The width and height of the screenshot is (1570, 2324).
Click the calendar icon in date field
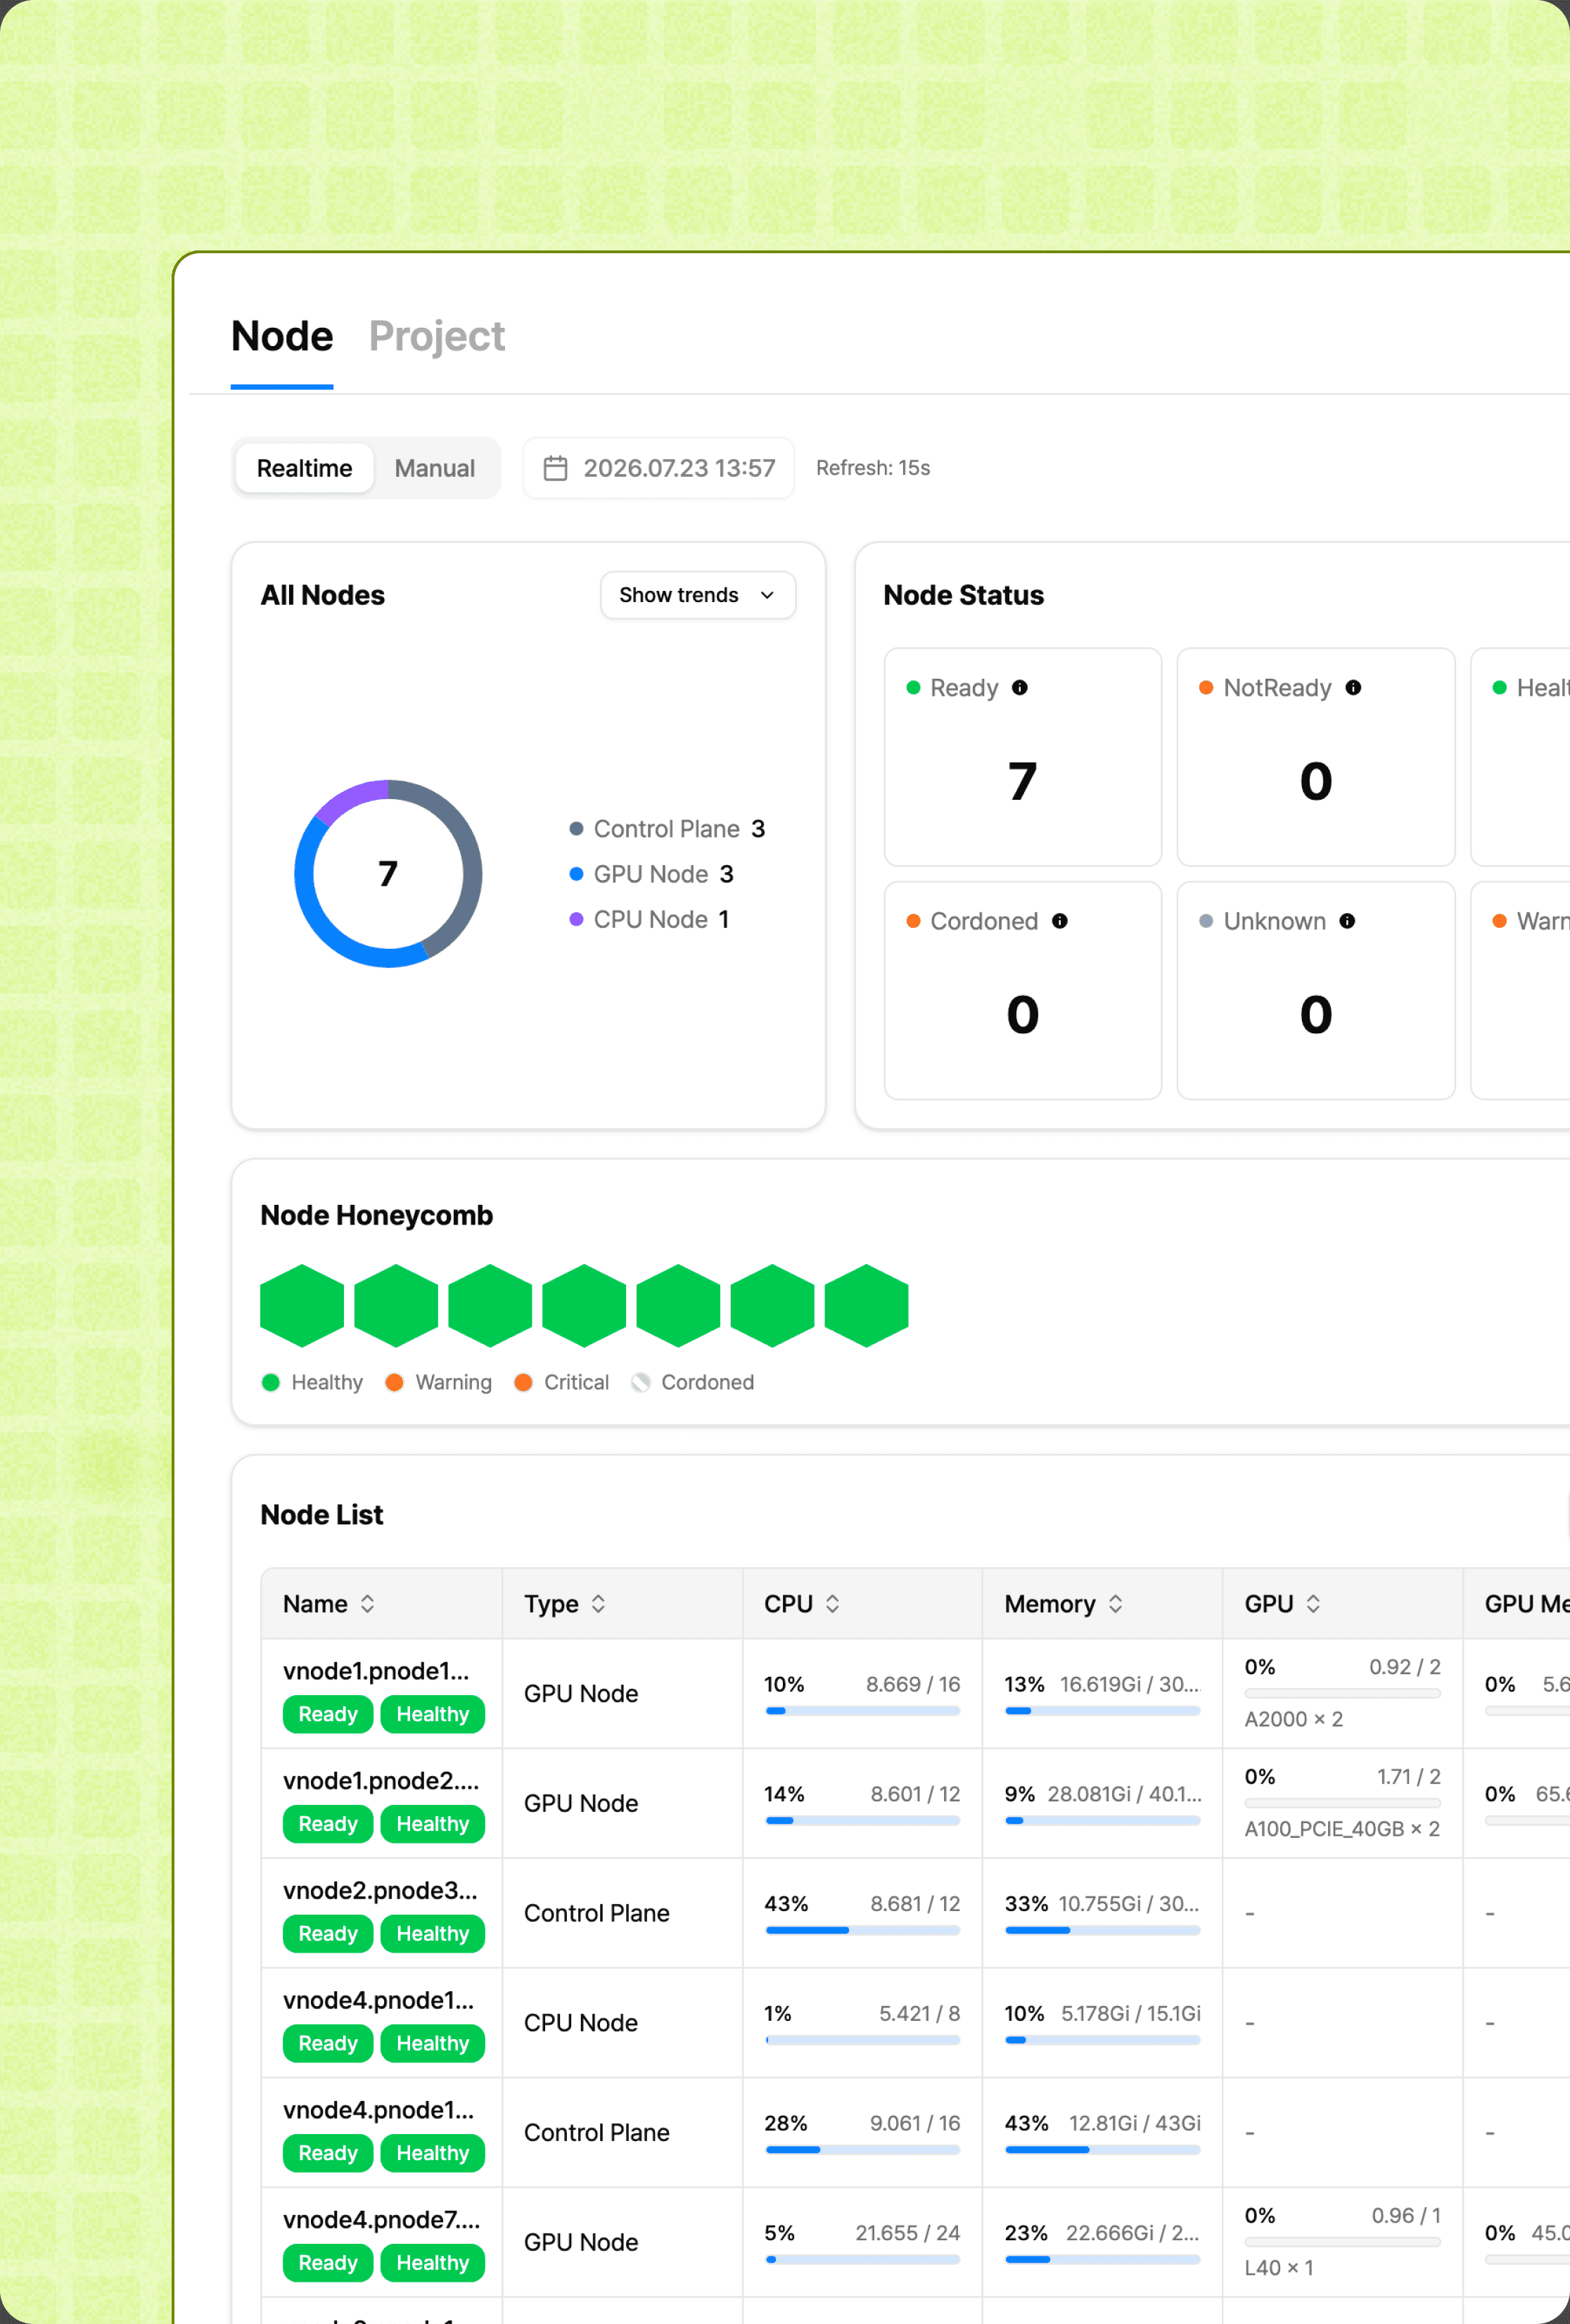tap(555, 468)
